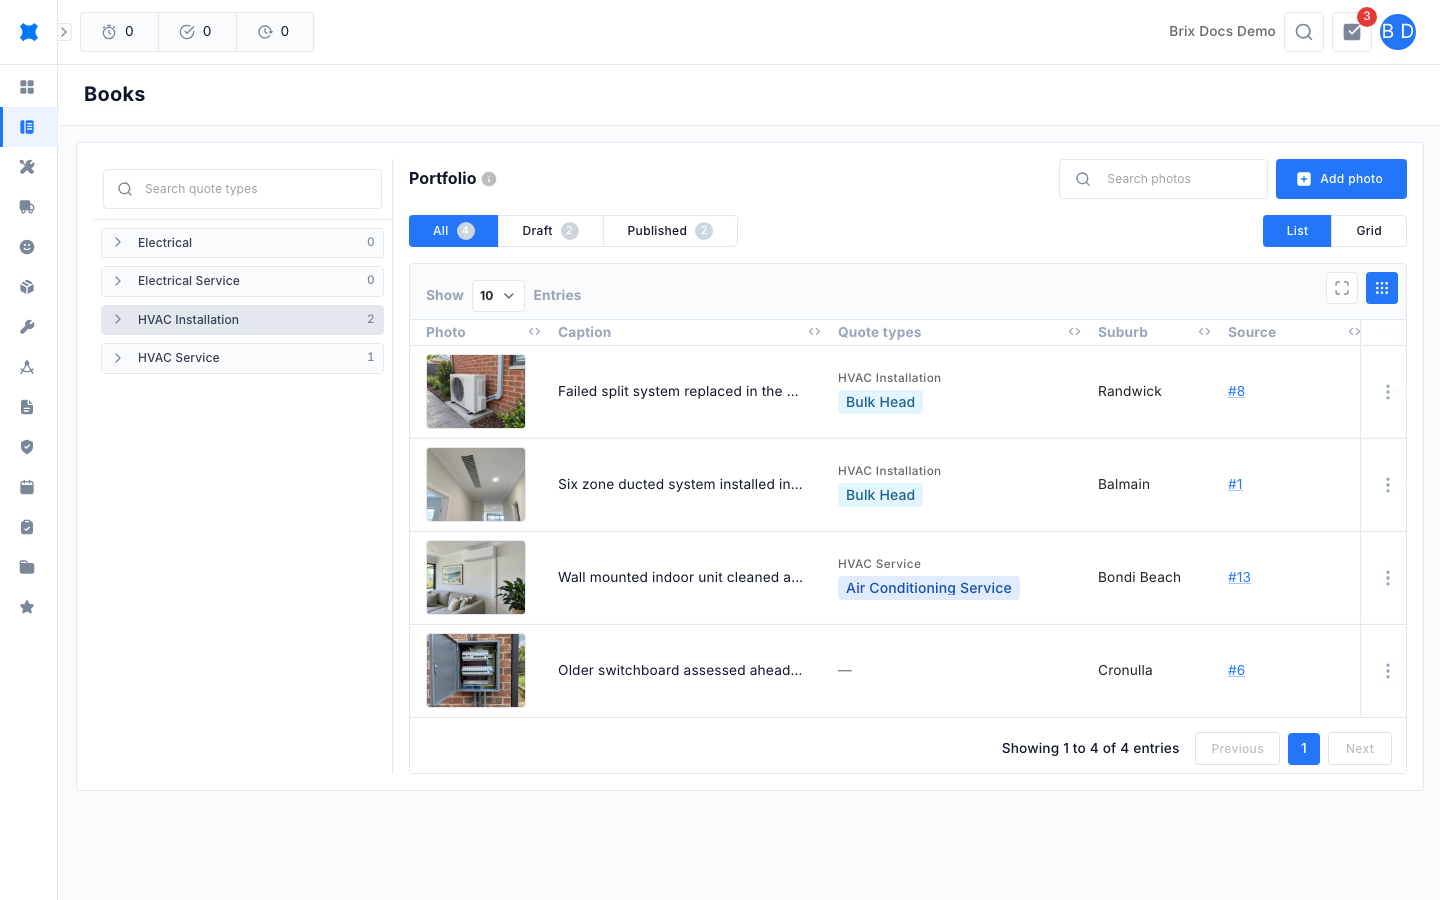Switch to the All tab
Image resolution: width=1440 pixels, height=900 pixels.
pos(453,231)
